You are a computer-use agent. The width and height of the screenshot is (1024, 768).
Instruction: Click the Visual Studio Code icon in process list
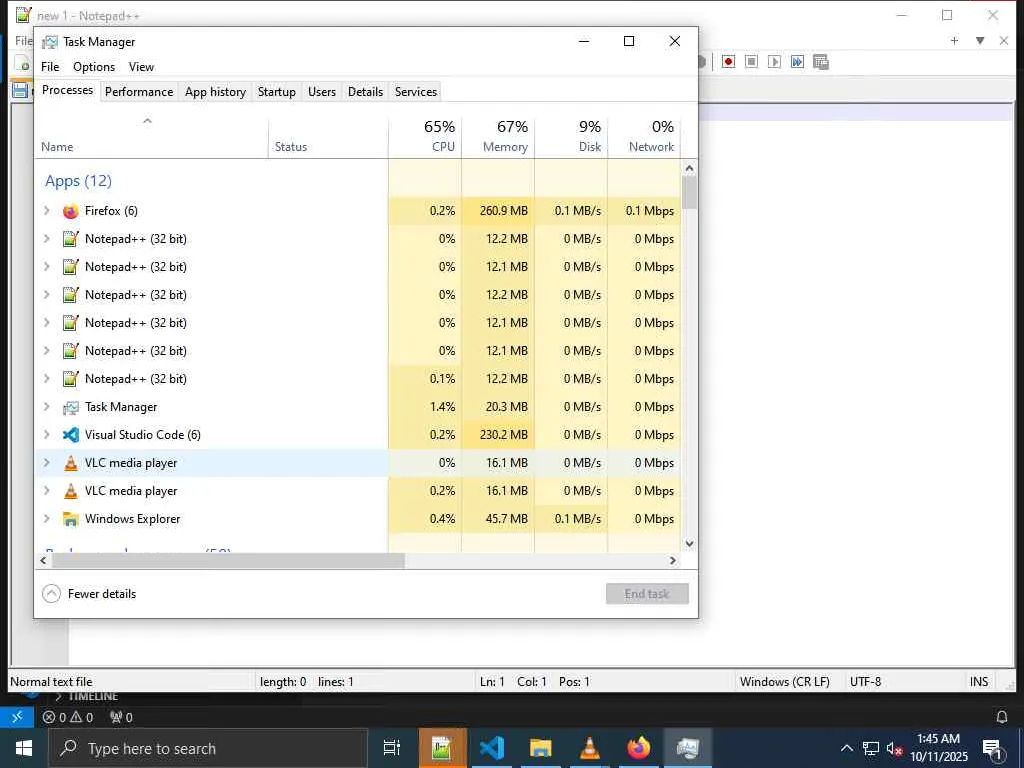[x=71, y=435]
